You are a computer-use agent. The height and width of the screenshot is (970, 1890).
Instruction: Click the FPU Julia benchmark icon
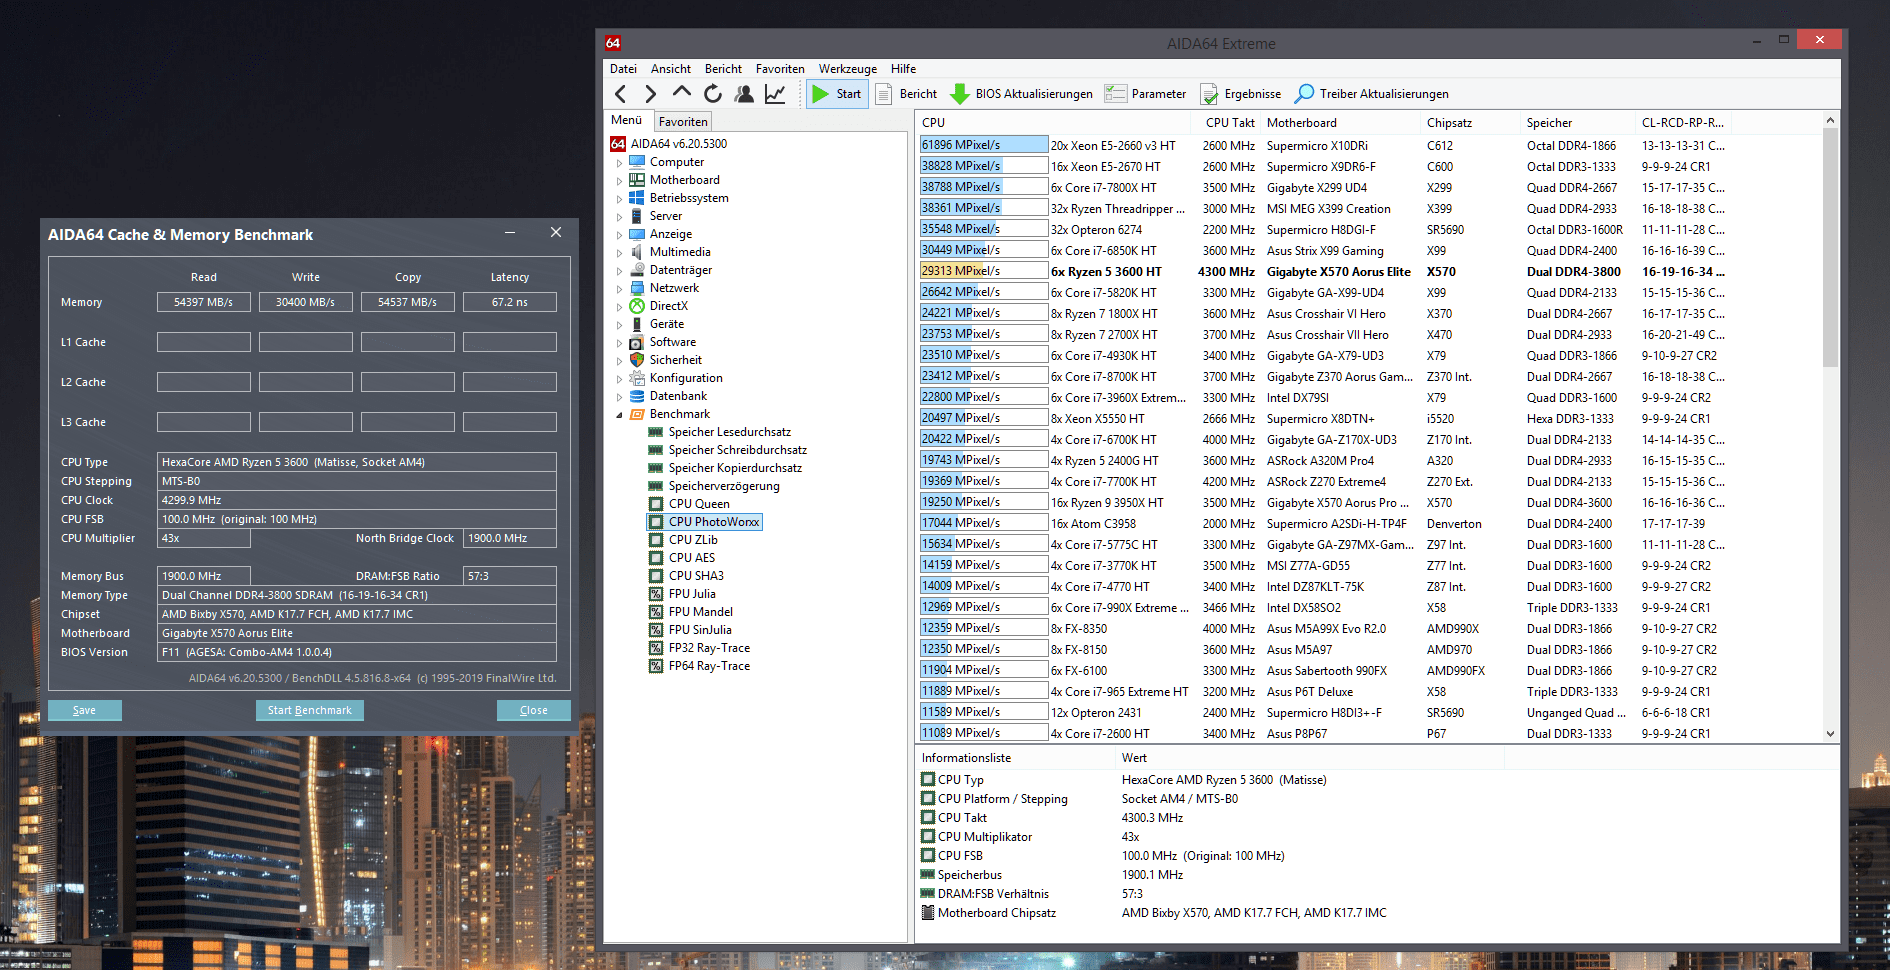[656, 594]
